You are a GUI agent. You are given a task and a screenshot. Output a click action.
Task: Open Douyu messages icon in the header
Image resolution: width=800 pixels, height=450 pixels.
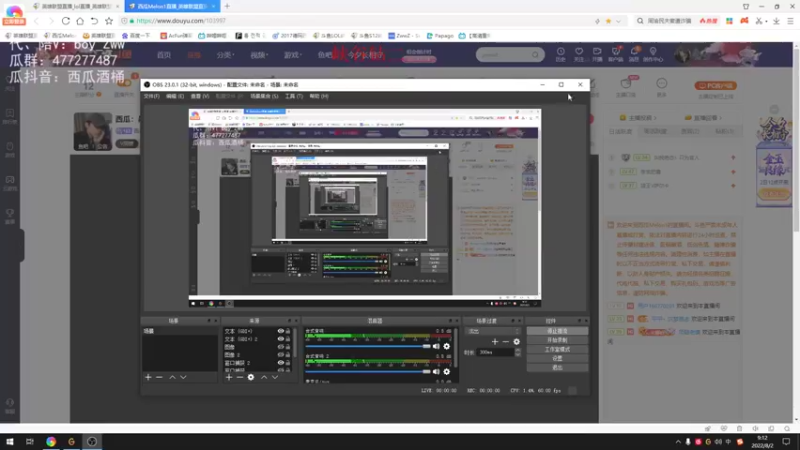634,54
